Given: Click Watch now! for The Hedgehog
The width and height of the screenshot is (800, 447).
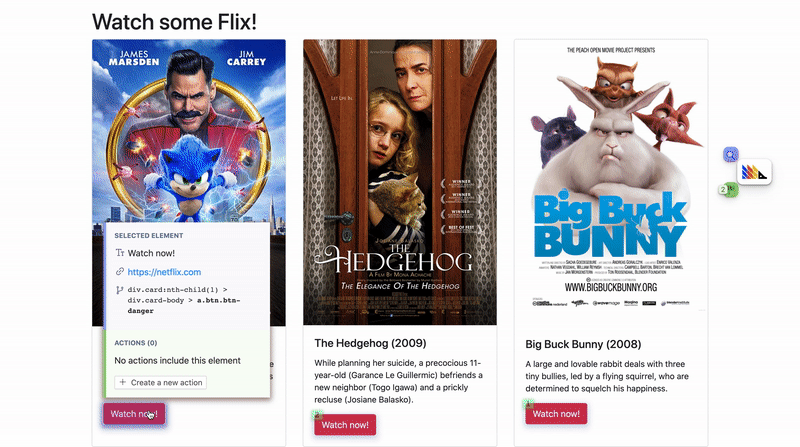Looking at the screenshot, I should click(x=345, y=425).
